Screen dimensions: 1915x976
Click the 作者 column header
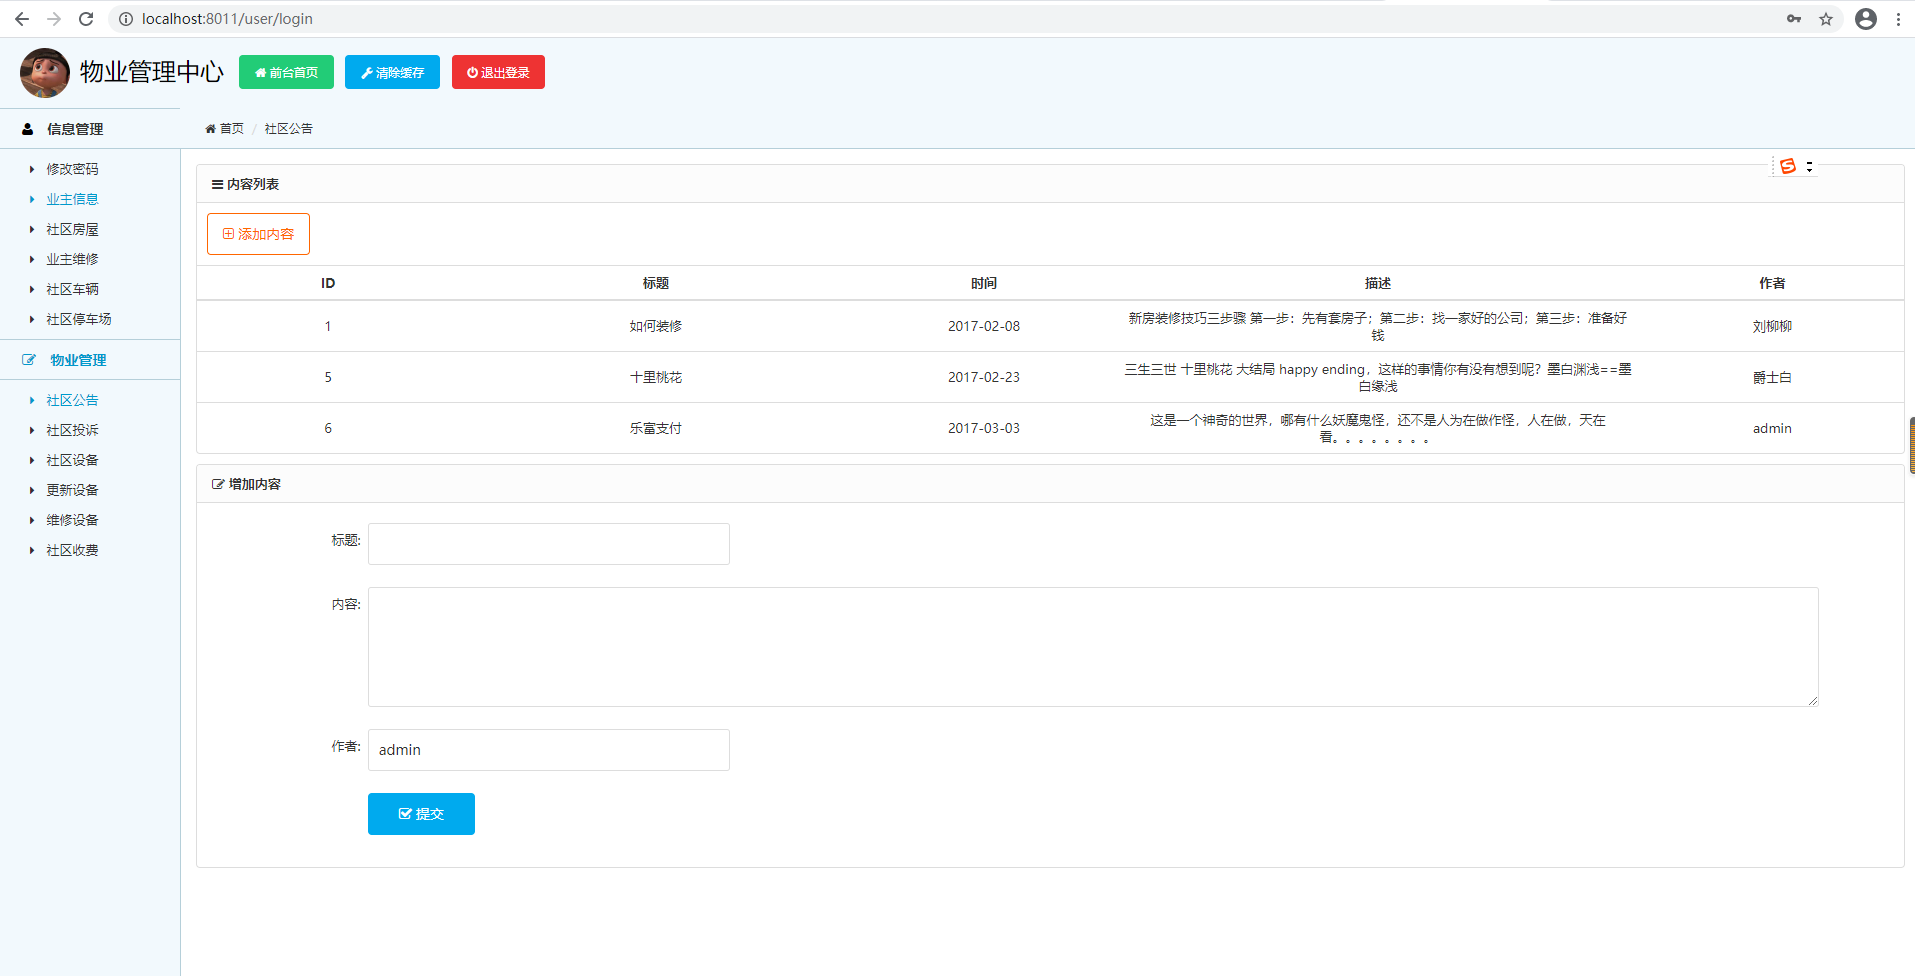coord(1772,283)
